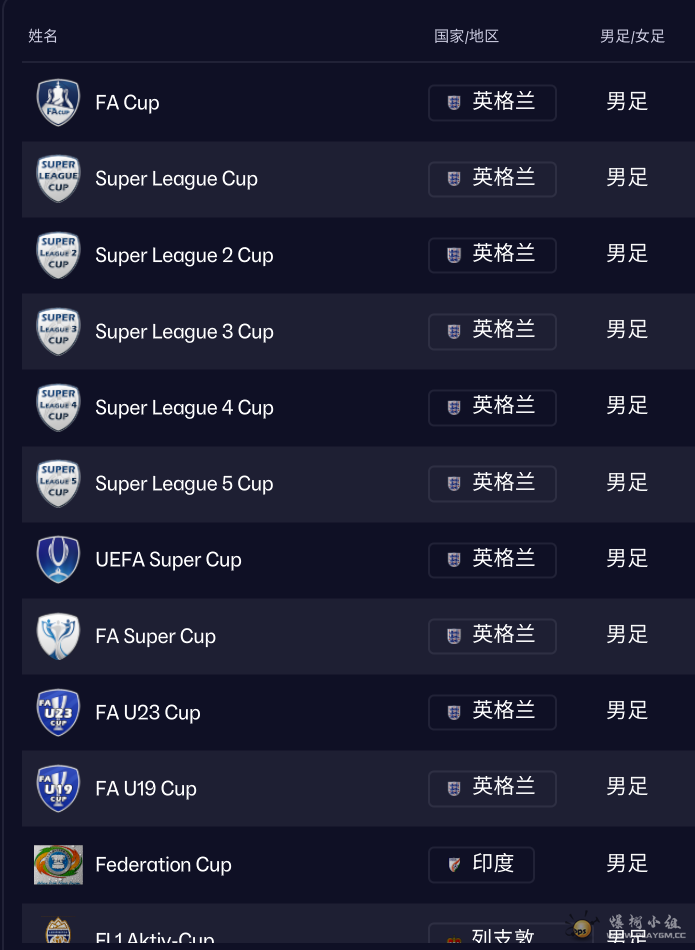Open the FA Super Cup name link

click(155, 636)
